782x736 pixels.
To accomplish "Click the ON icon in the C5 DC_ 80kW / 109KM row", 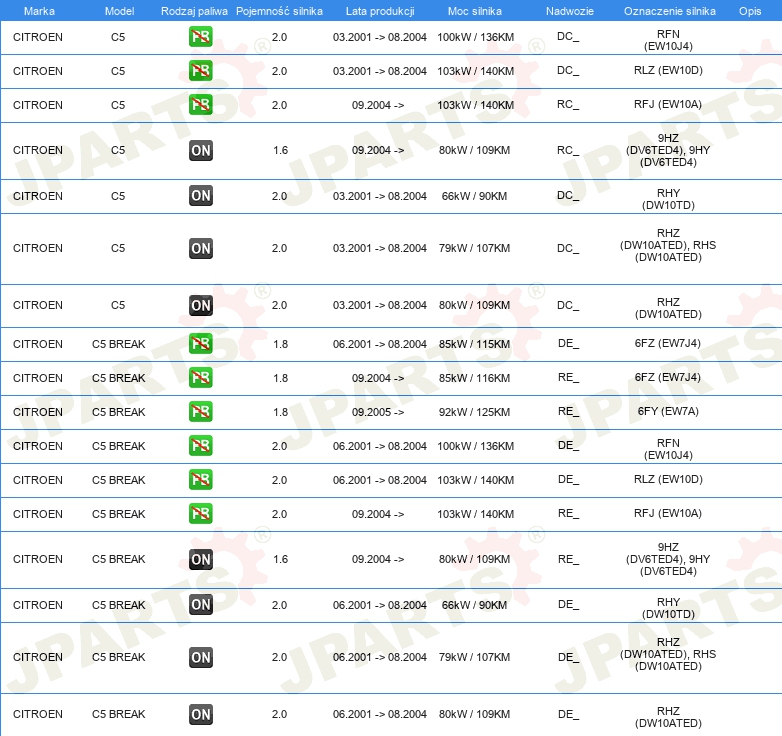I will (x=200, y=305).
